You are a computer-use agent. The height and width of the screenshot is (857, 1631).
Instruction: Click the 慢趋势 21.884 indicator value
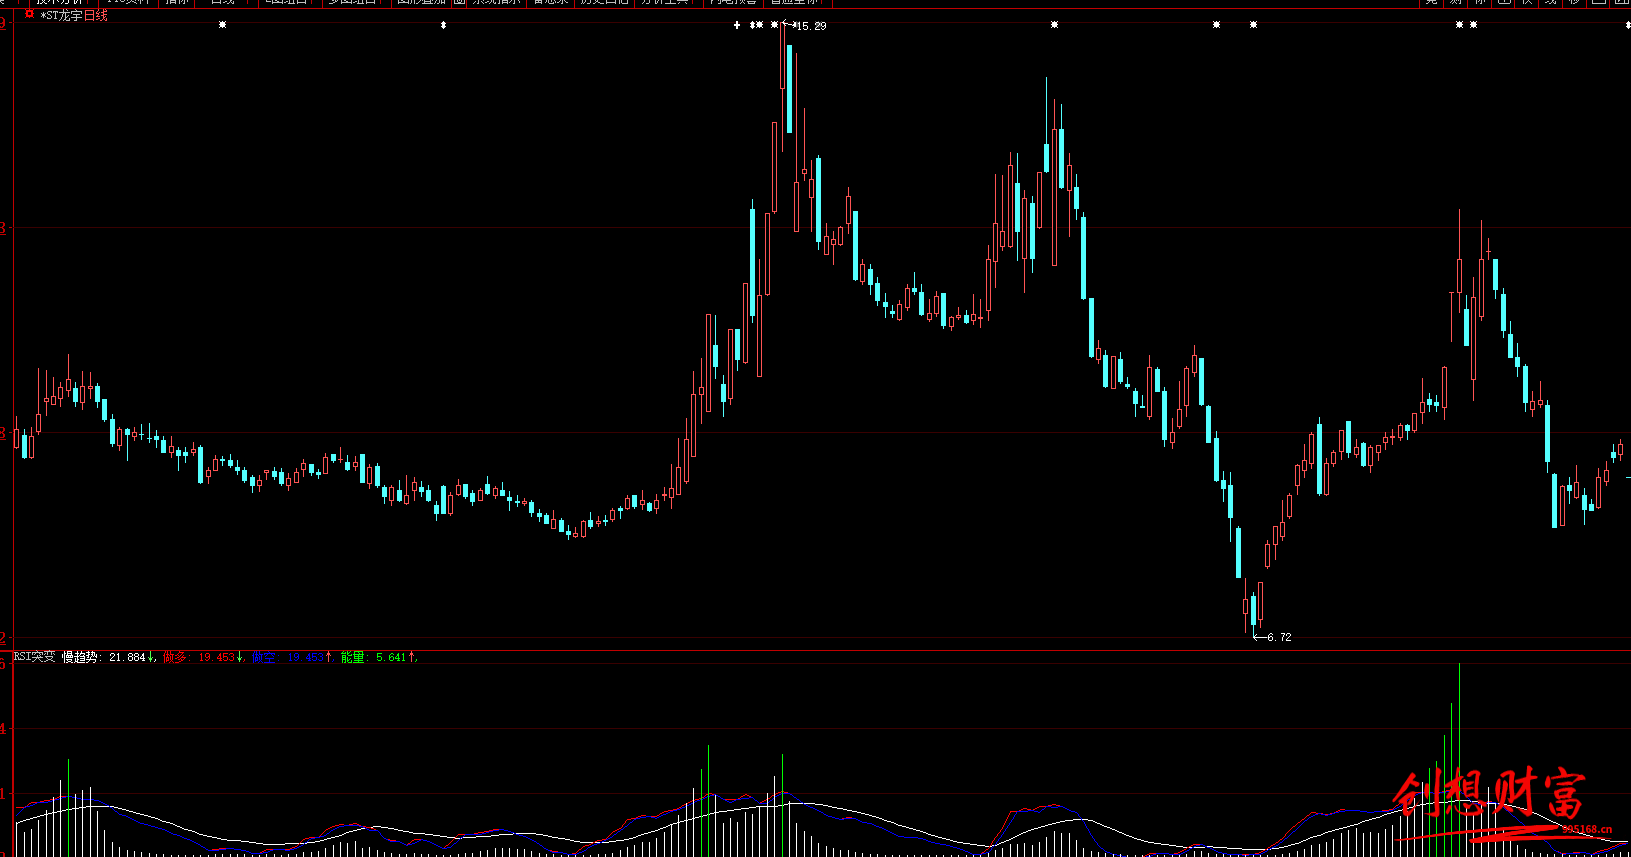click(x=109, y=657)
